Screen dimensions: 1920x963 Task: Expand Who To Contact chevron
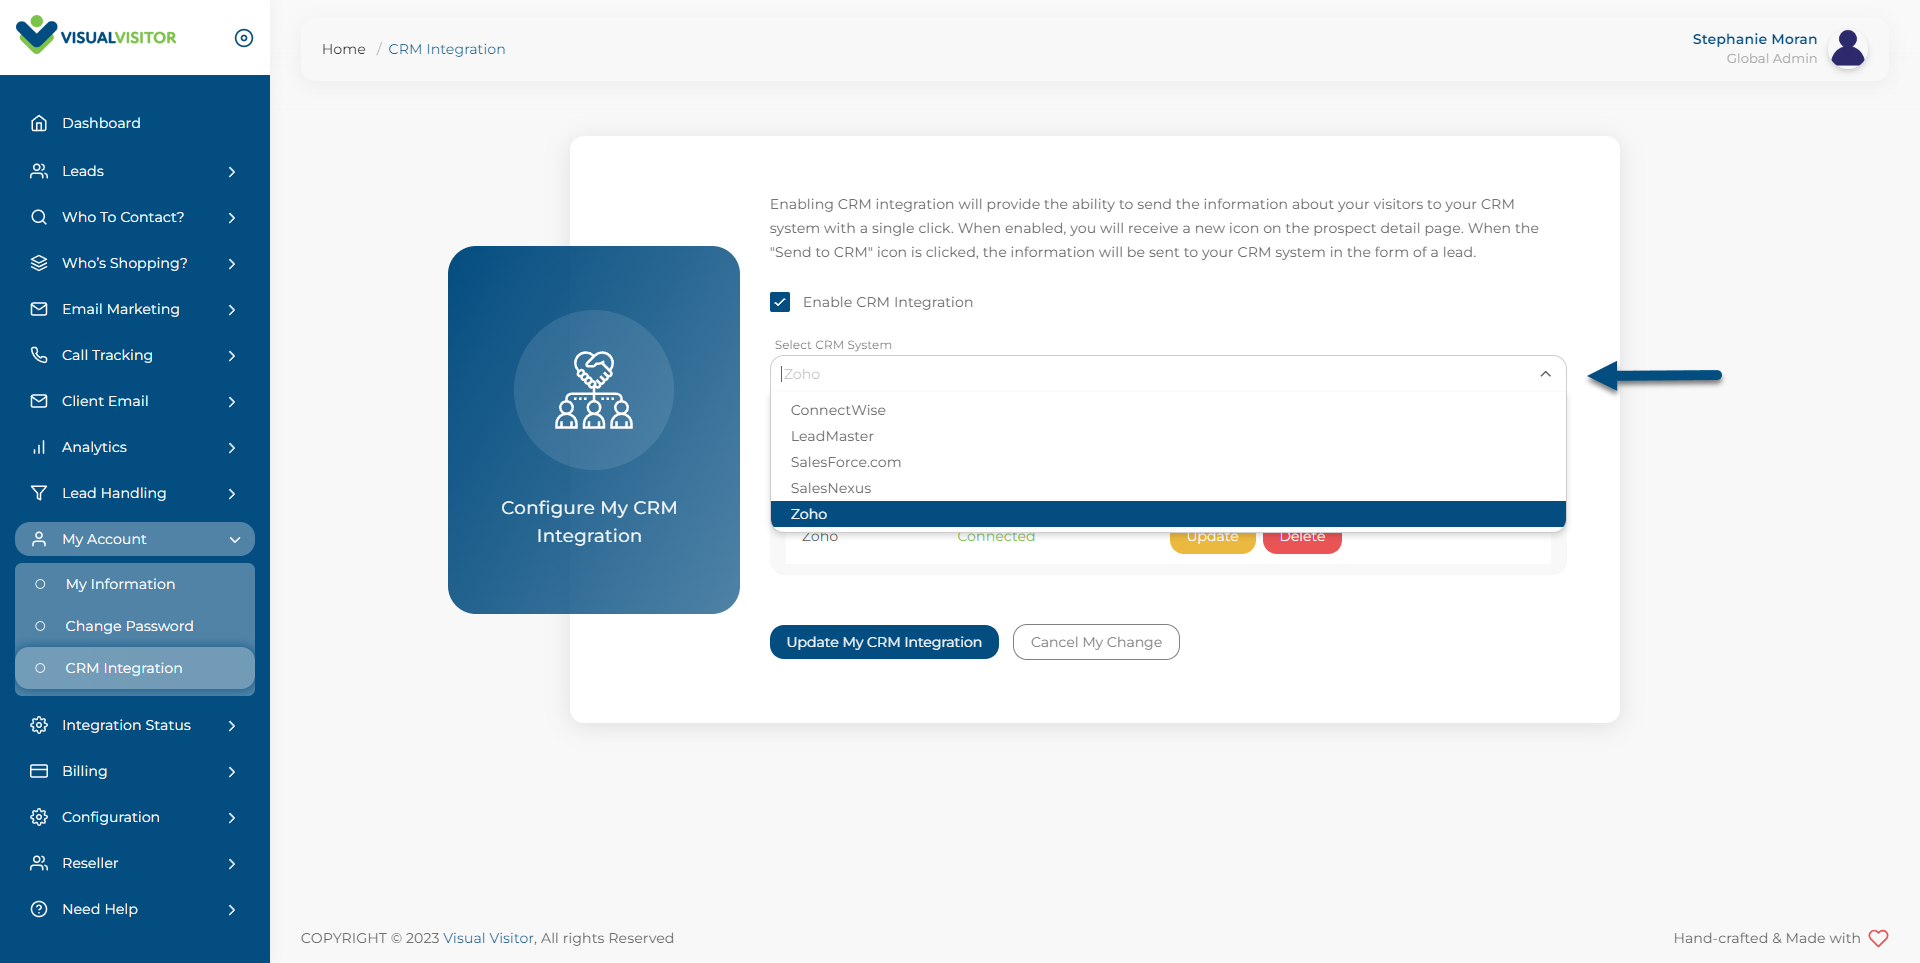tap(232, 218)
